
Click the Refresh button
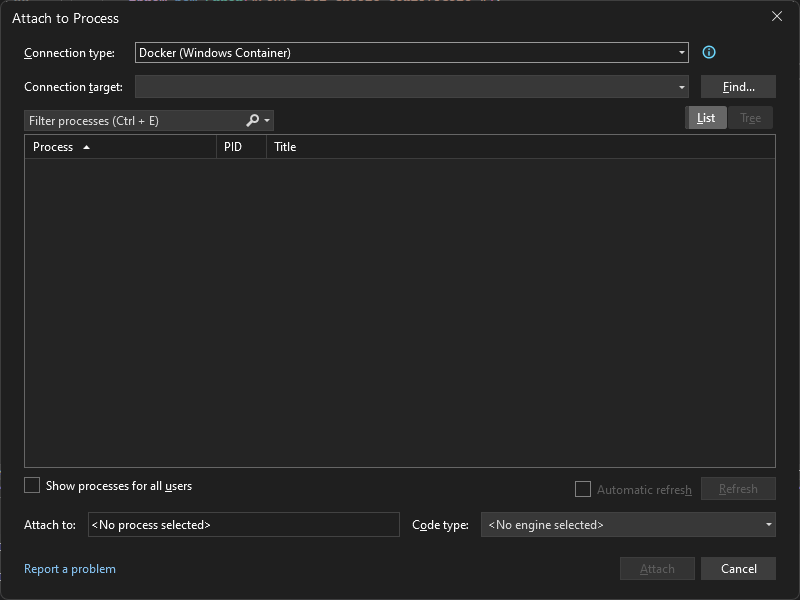point(738,488)
